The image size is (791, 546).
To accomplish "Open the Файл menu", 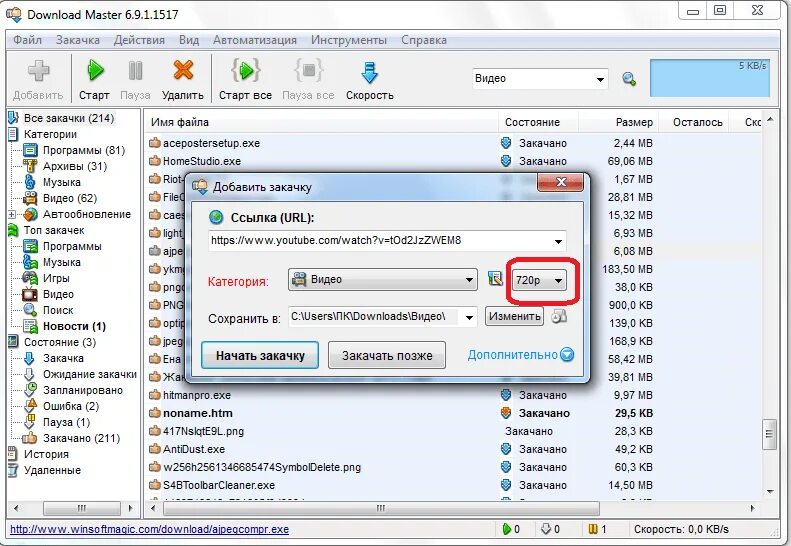I will click(x=27, y=40).
